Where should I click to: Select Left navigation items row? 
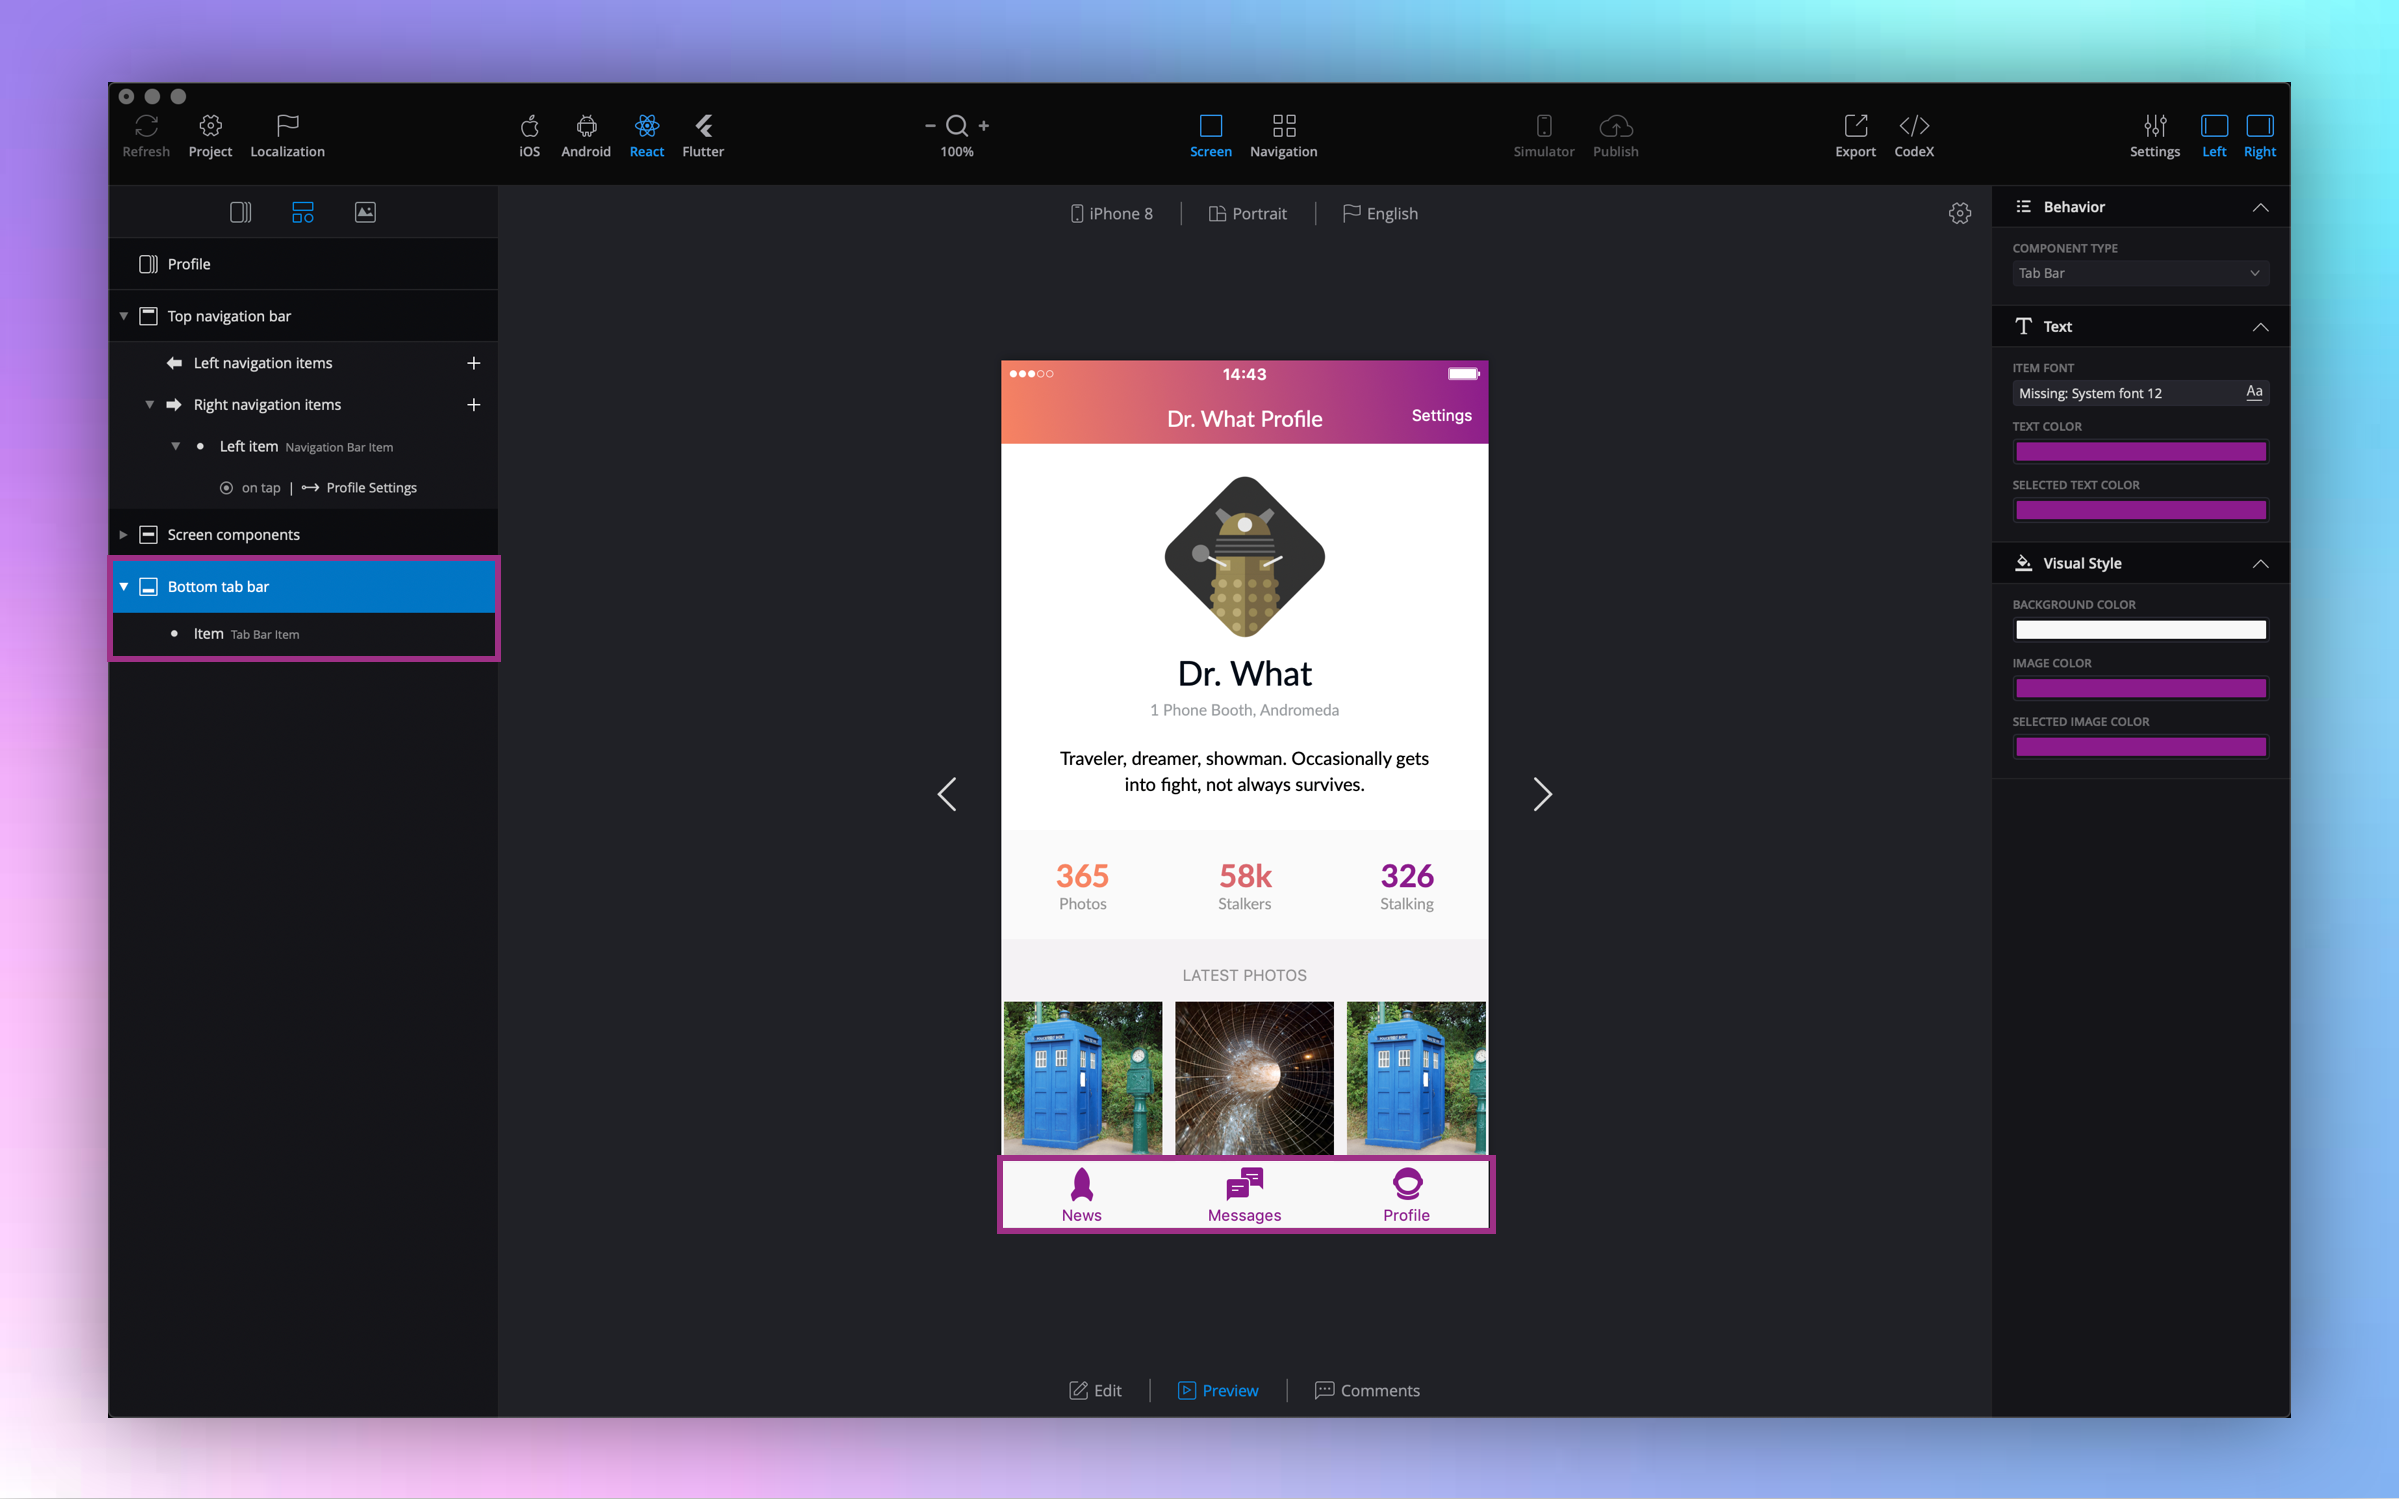pyautogui.click(x=303, y=363)
